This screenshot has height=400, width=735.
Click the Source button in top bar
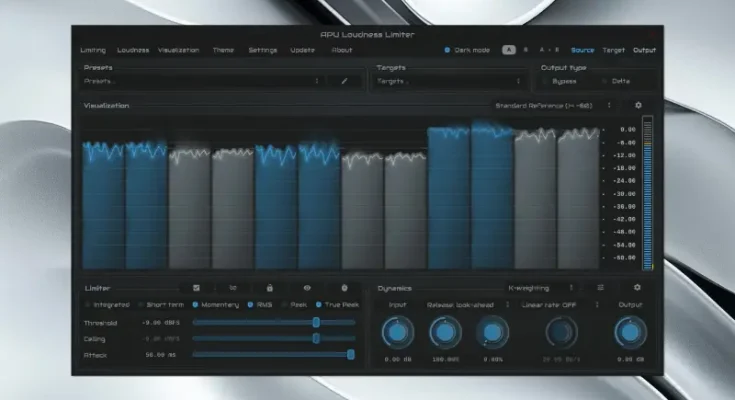(x=582, y=50)
